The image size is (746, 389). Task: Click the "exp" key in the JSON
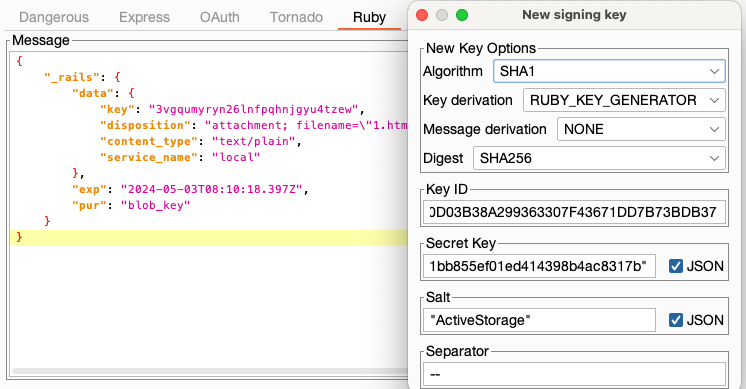[89, 189]
